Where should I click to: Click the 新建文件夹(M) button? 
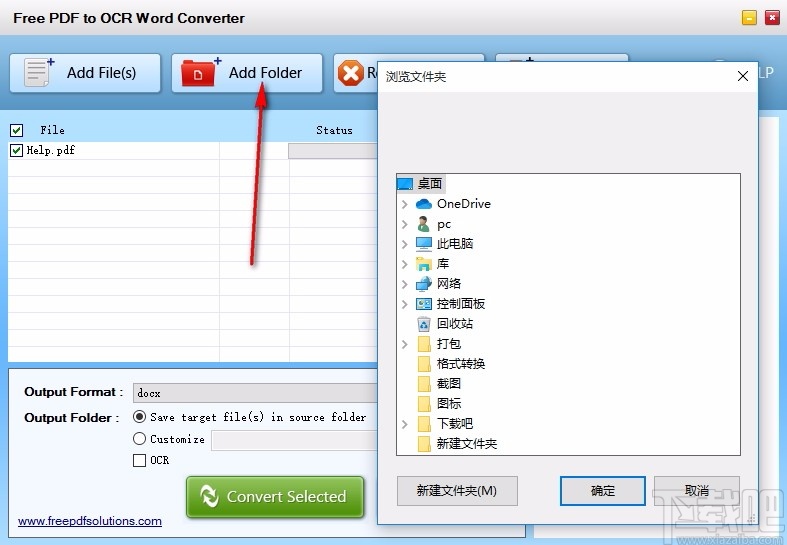pos(457,491)
